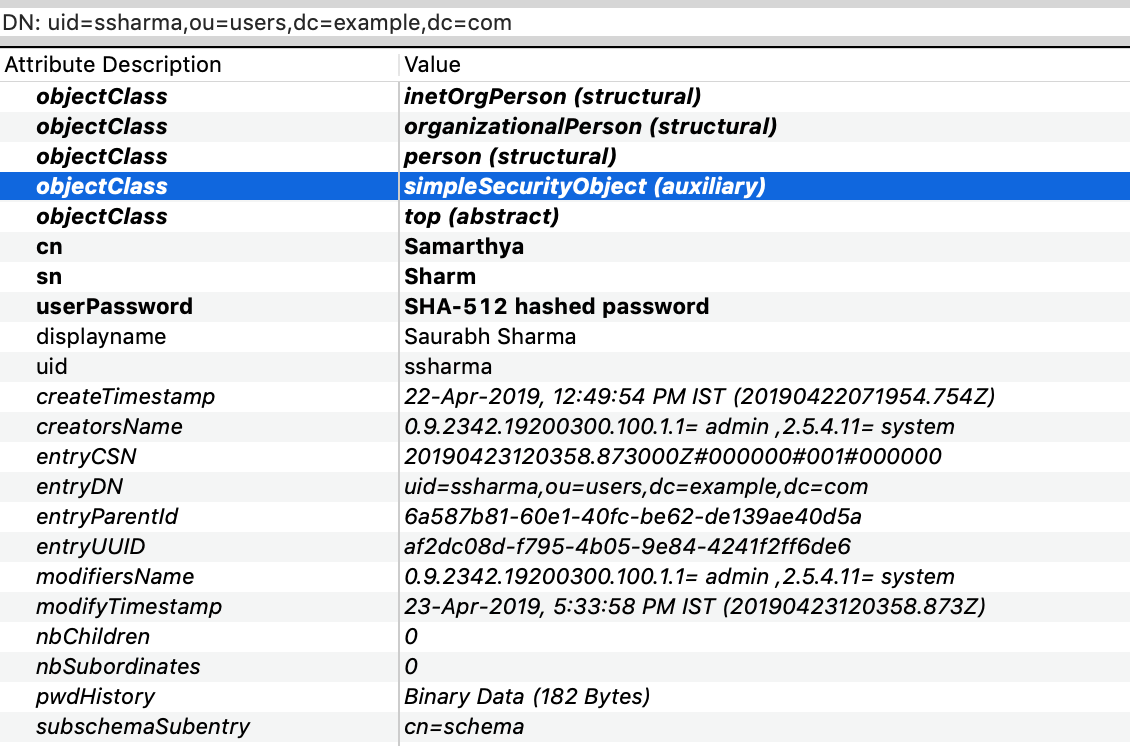Select the entryParentId attribute row
This screenshot has height=746, width=1130.
tap(400, 516)
